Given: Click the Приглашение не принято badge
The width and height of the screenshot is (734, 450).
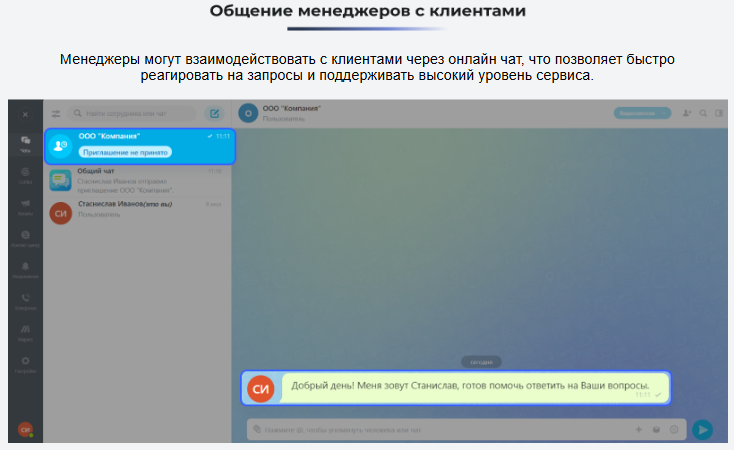Looking at the screenshot, I should [x=125, y=152].
